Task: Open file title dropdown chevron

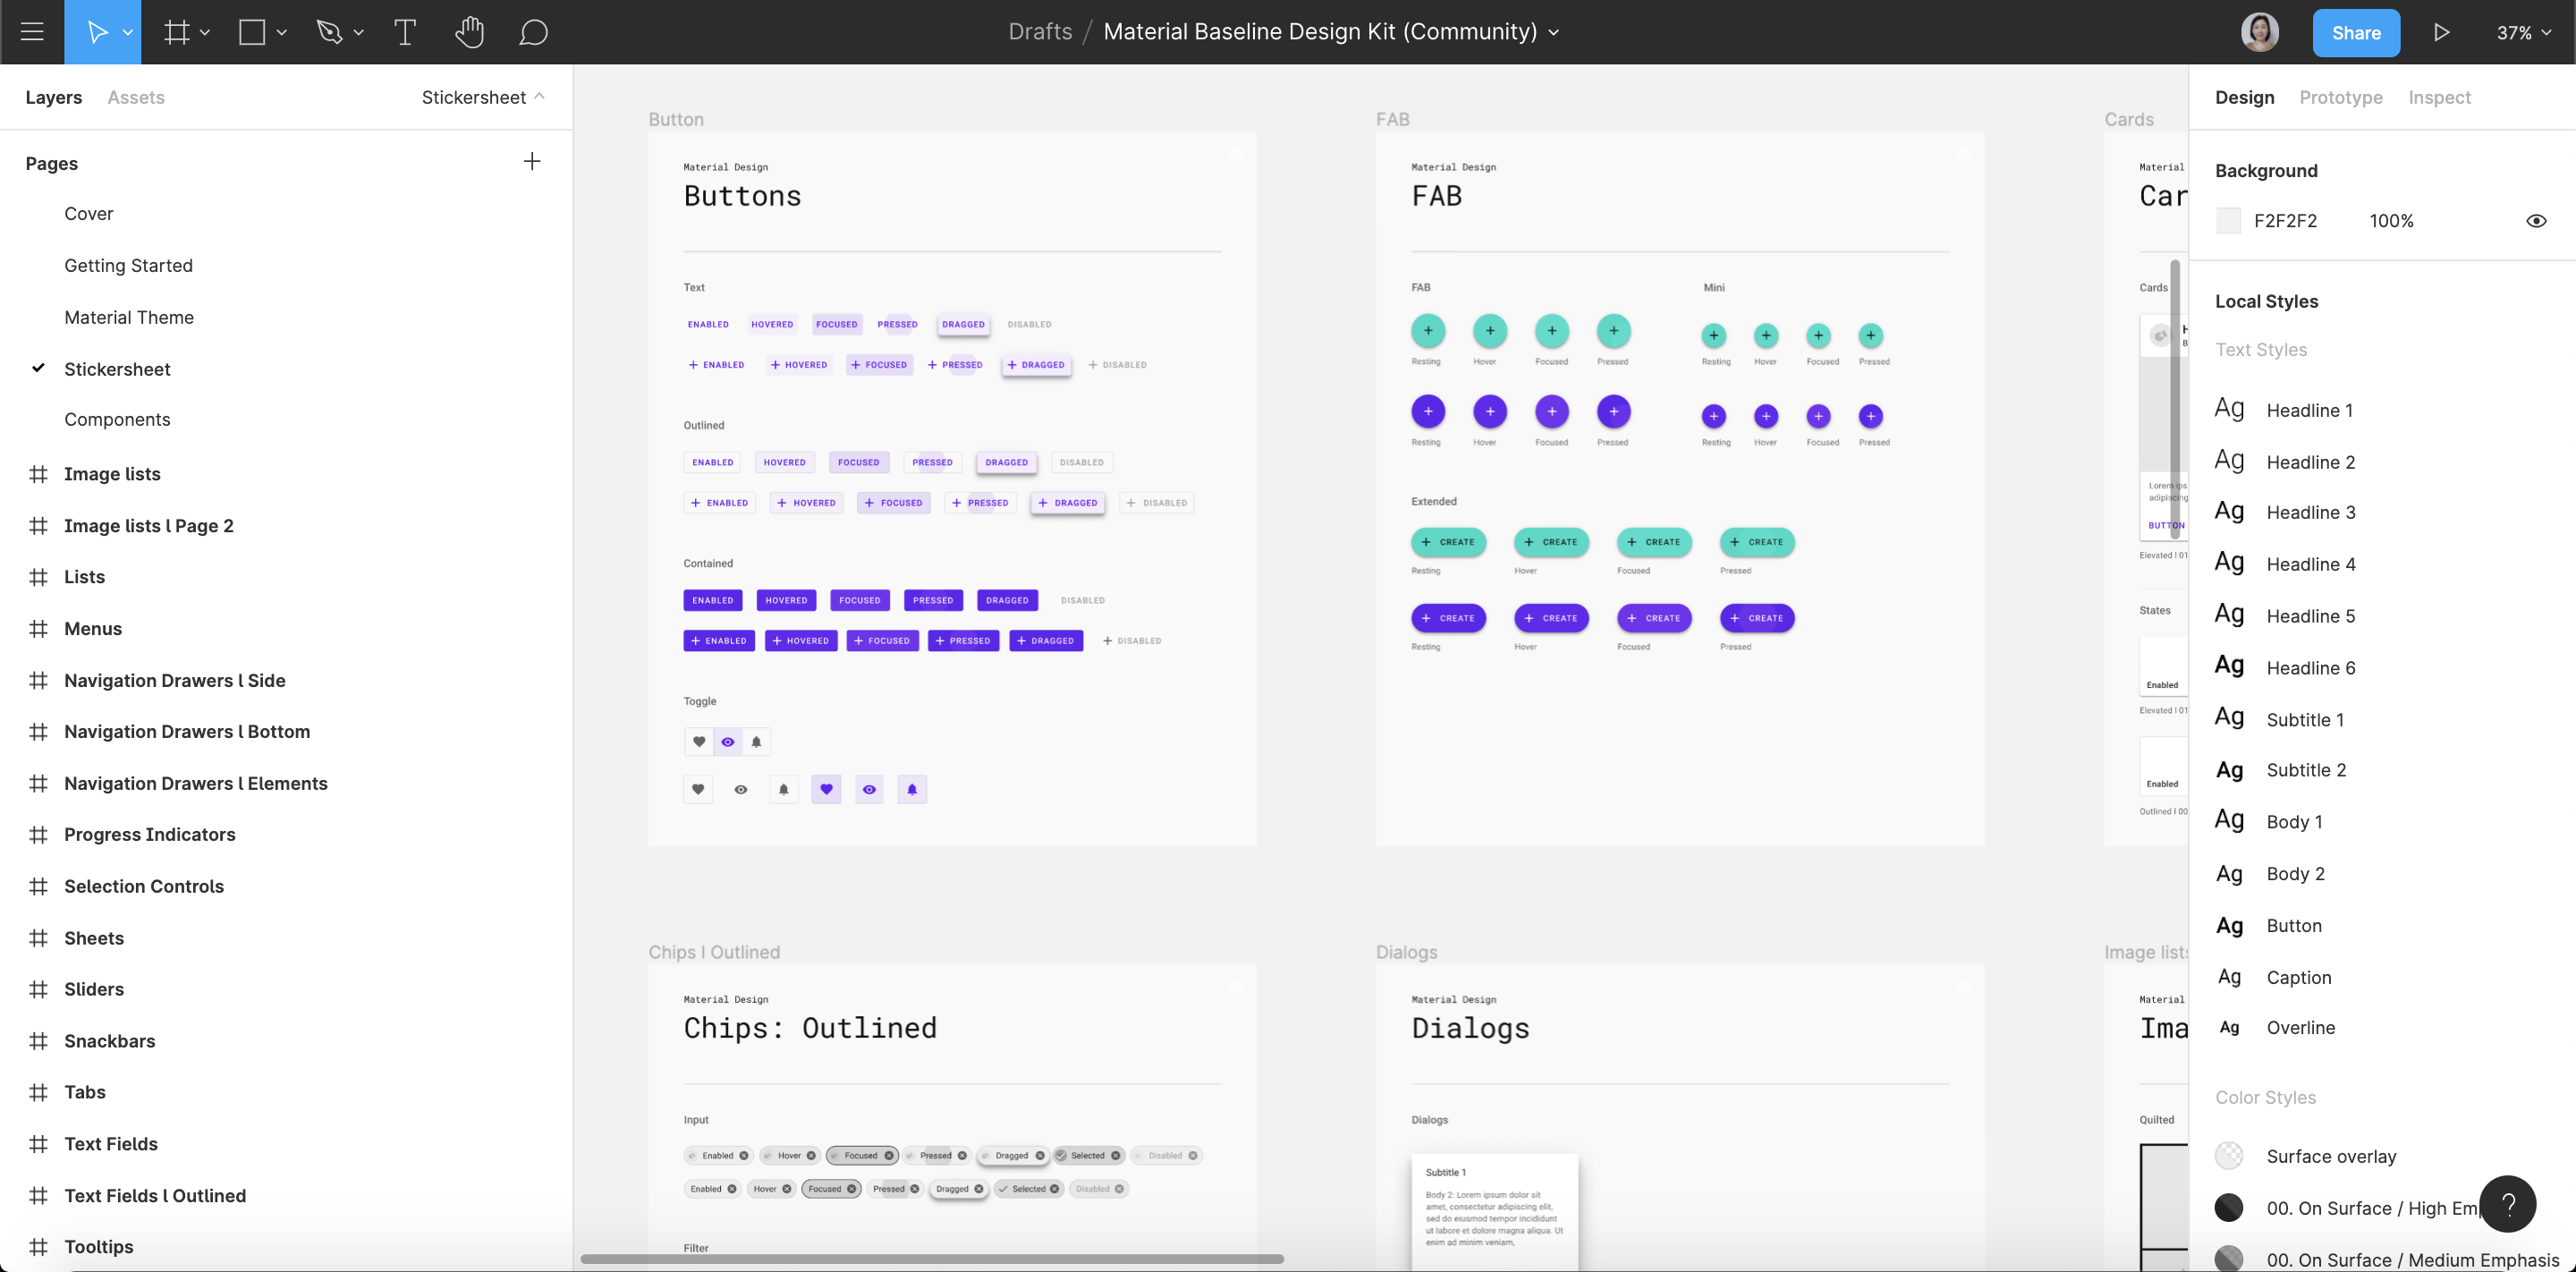Action: click(x=1554, y=32)
